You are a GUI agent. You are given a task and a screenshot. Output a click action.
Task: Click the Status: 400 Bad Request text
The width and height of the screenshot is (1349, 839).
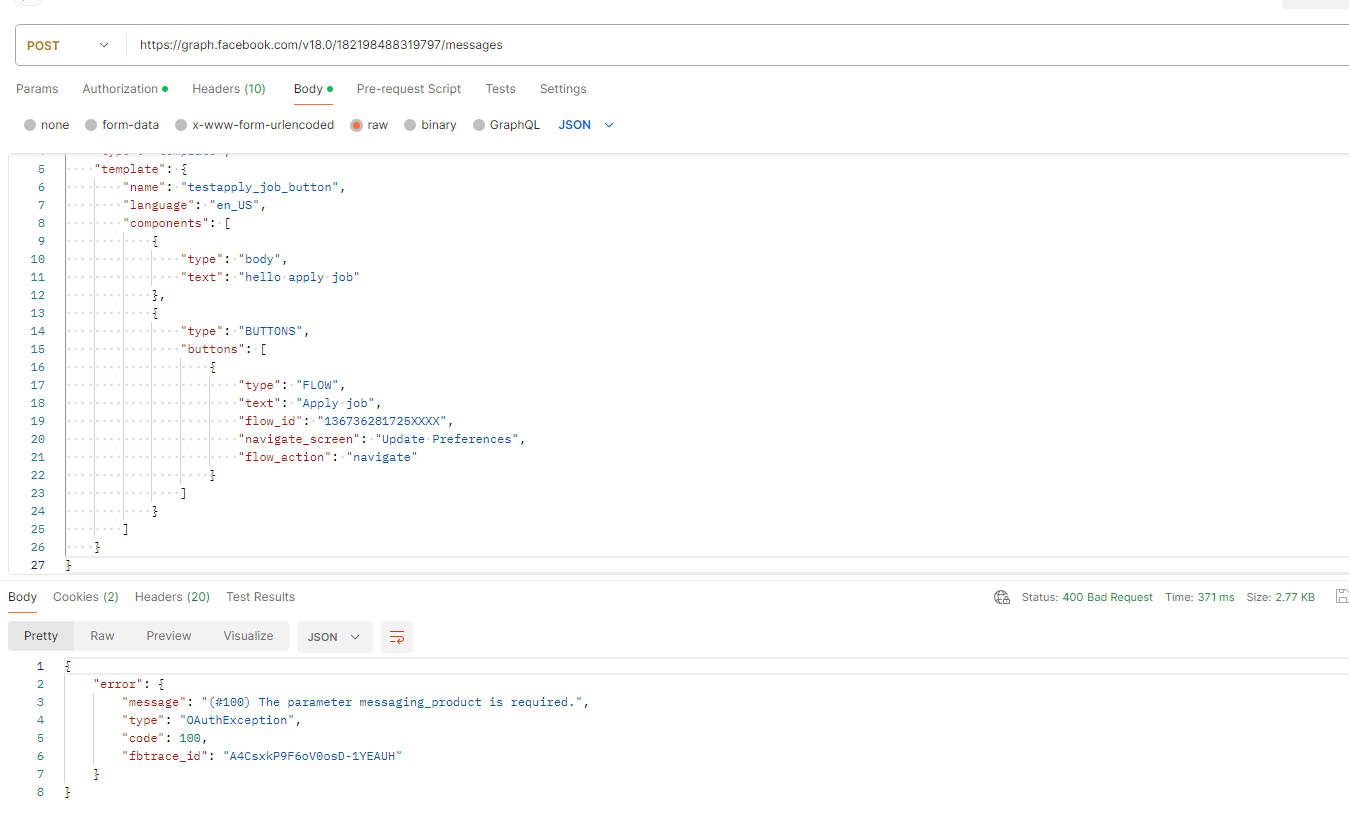point(1087,597)
